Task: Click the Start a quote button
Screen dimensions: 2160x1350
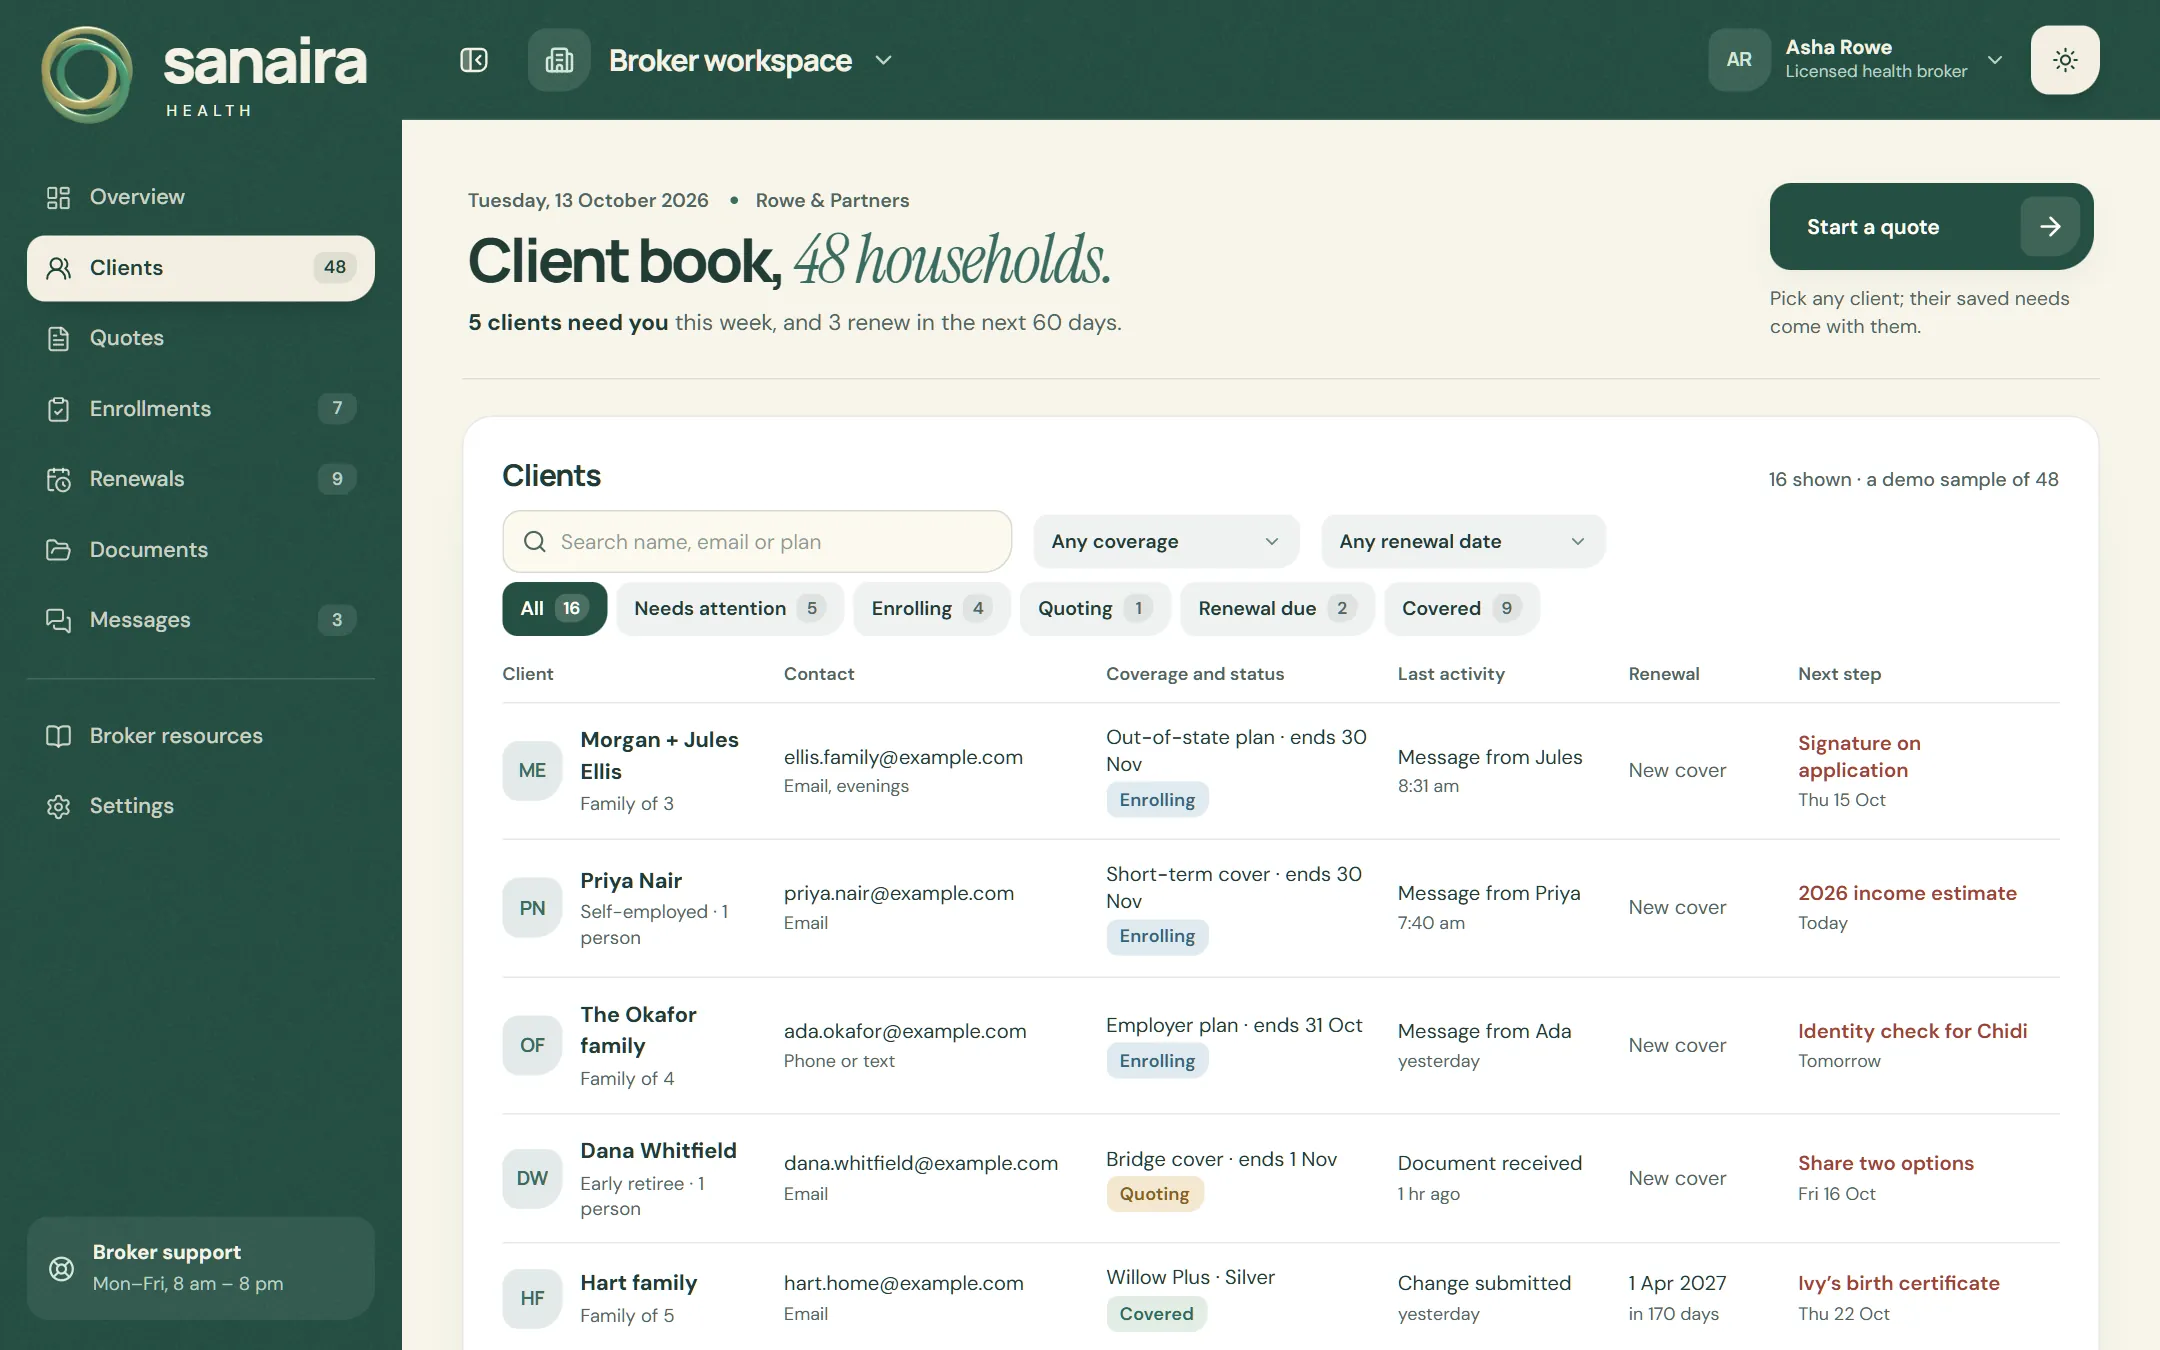Action: [x=1931, y=227]
